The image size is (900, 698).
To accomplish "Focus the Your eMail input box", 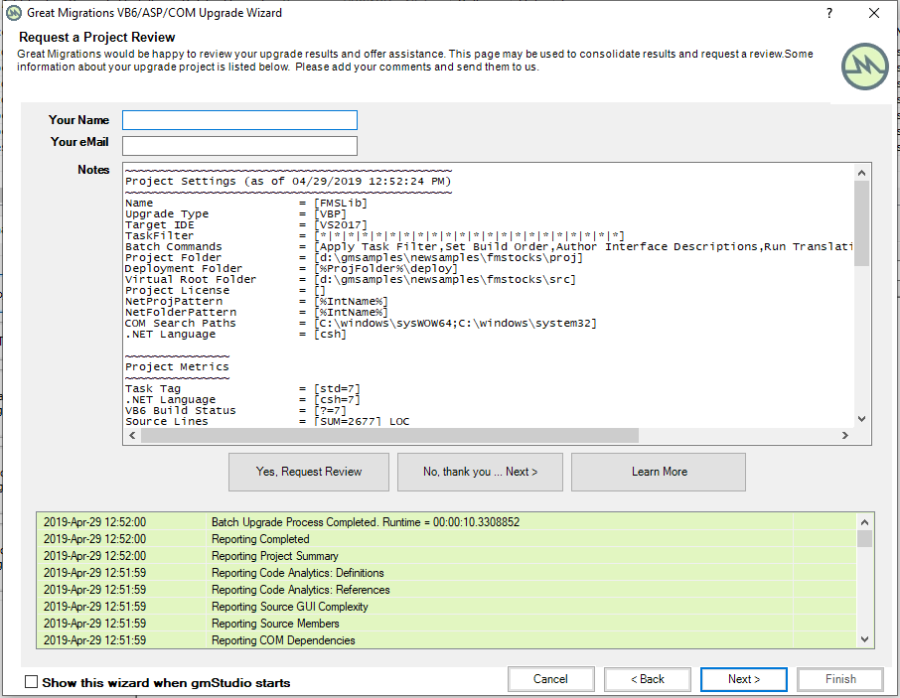I will [x=239, y=146].
